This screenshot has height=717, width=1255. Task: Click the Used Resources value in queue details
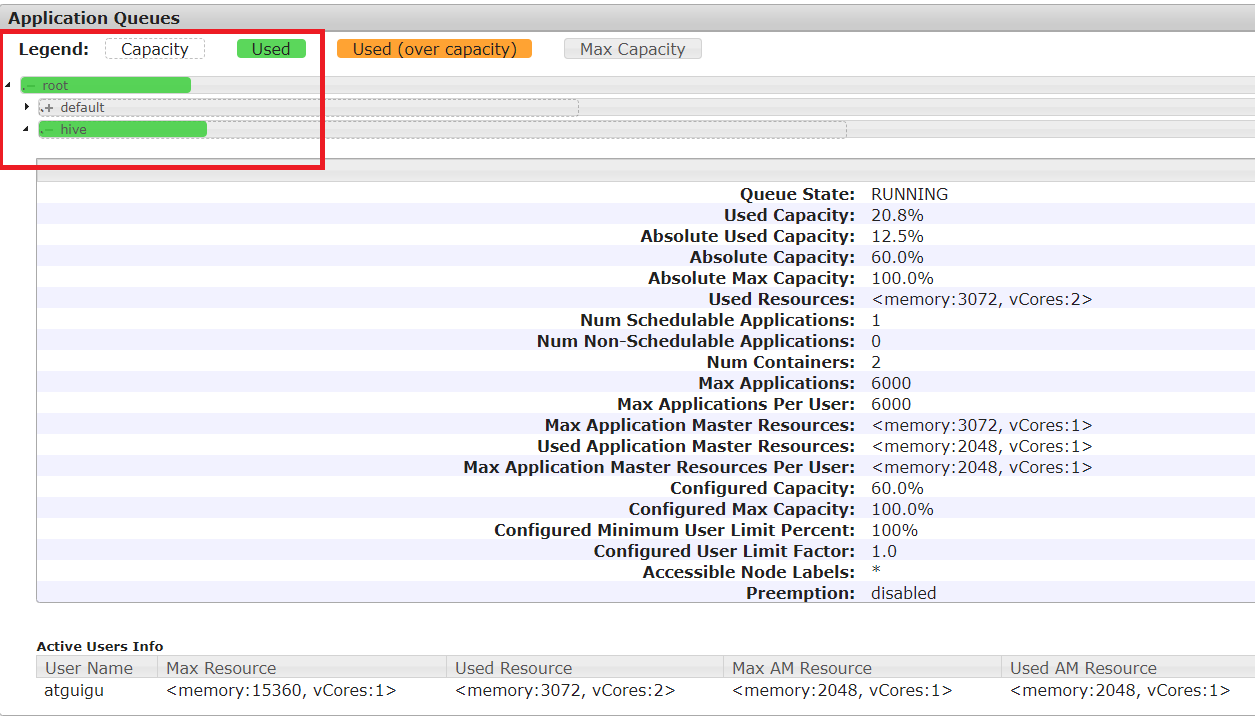point(981,299)
